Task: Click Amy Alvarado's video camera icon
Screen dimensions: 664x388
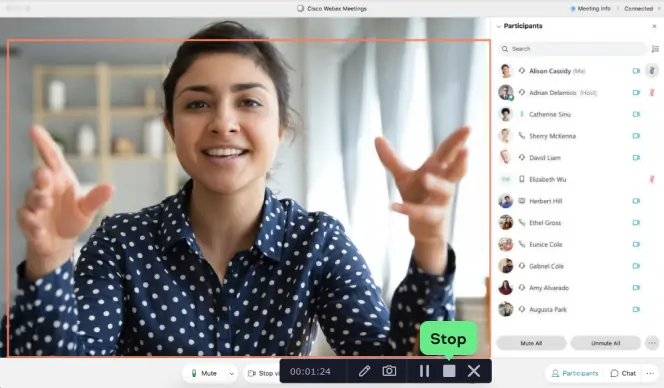Action: click(636, 287)
